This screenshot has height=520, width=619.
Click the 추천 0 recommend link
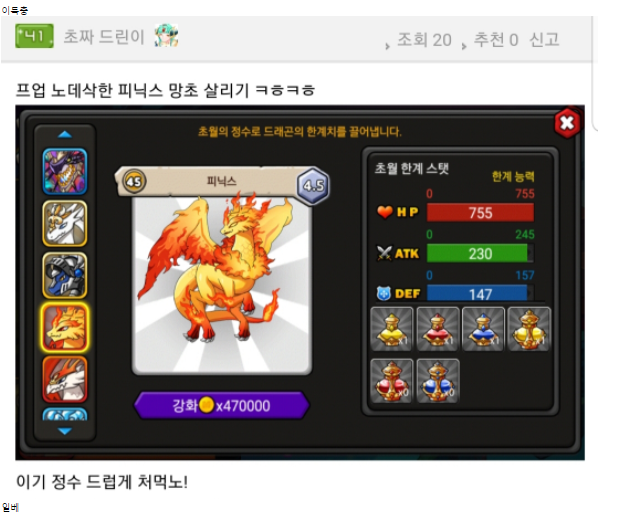pyautogui.click(x=496, y=40)
